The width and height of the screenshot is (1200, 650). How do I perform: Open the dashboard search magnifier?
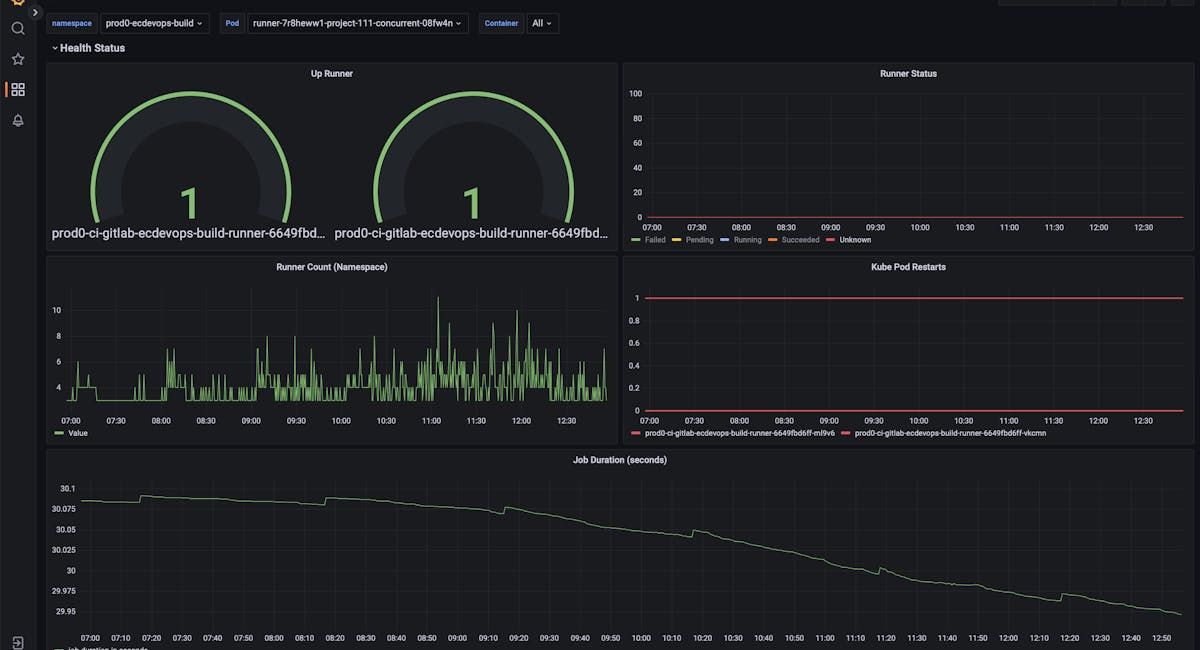click(17, 28)
